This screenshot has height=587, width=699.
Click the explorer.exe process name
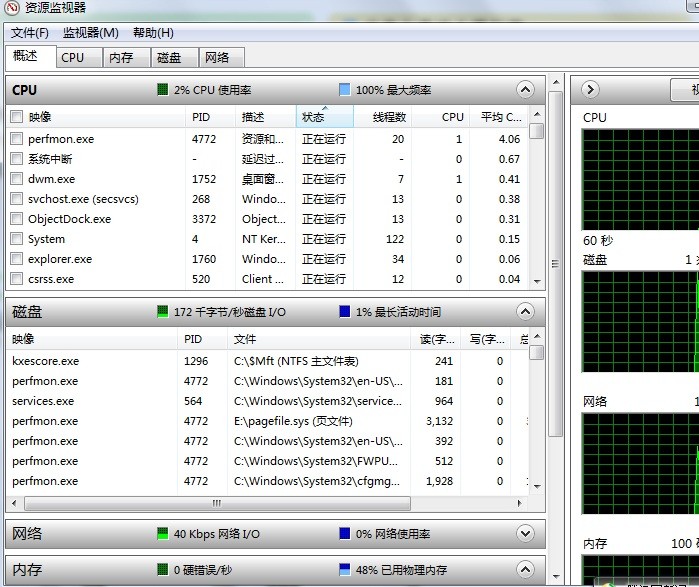(x=60, y=259)
